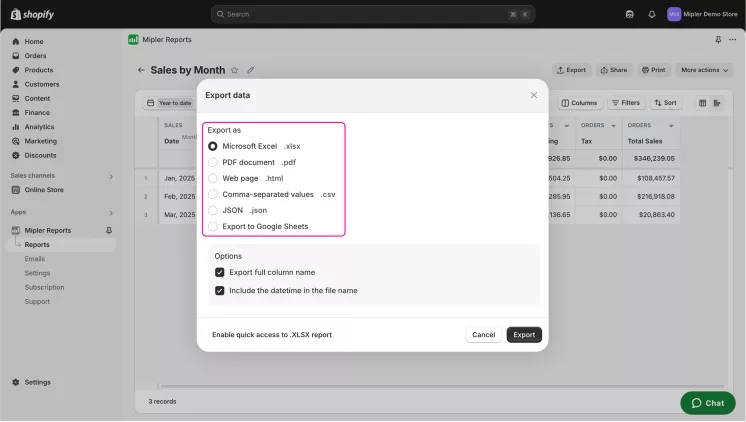Open the Filters panel
This screenshot has height=422, width=746.
626,103
